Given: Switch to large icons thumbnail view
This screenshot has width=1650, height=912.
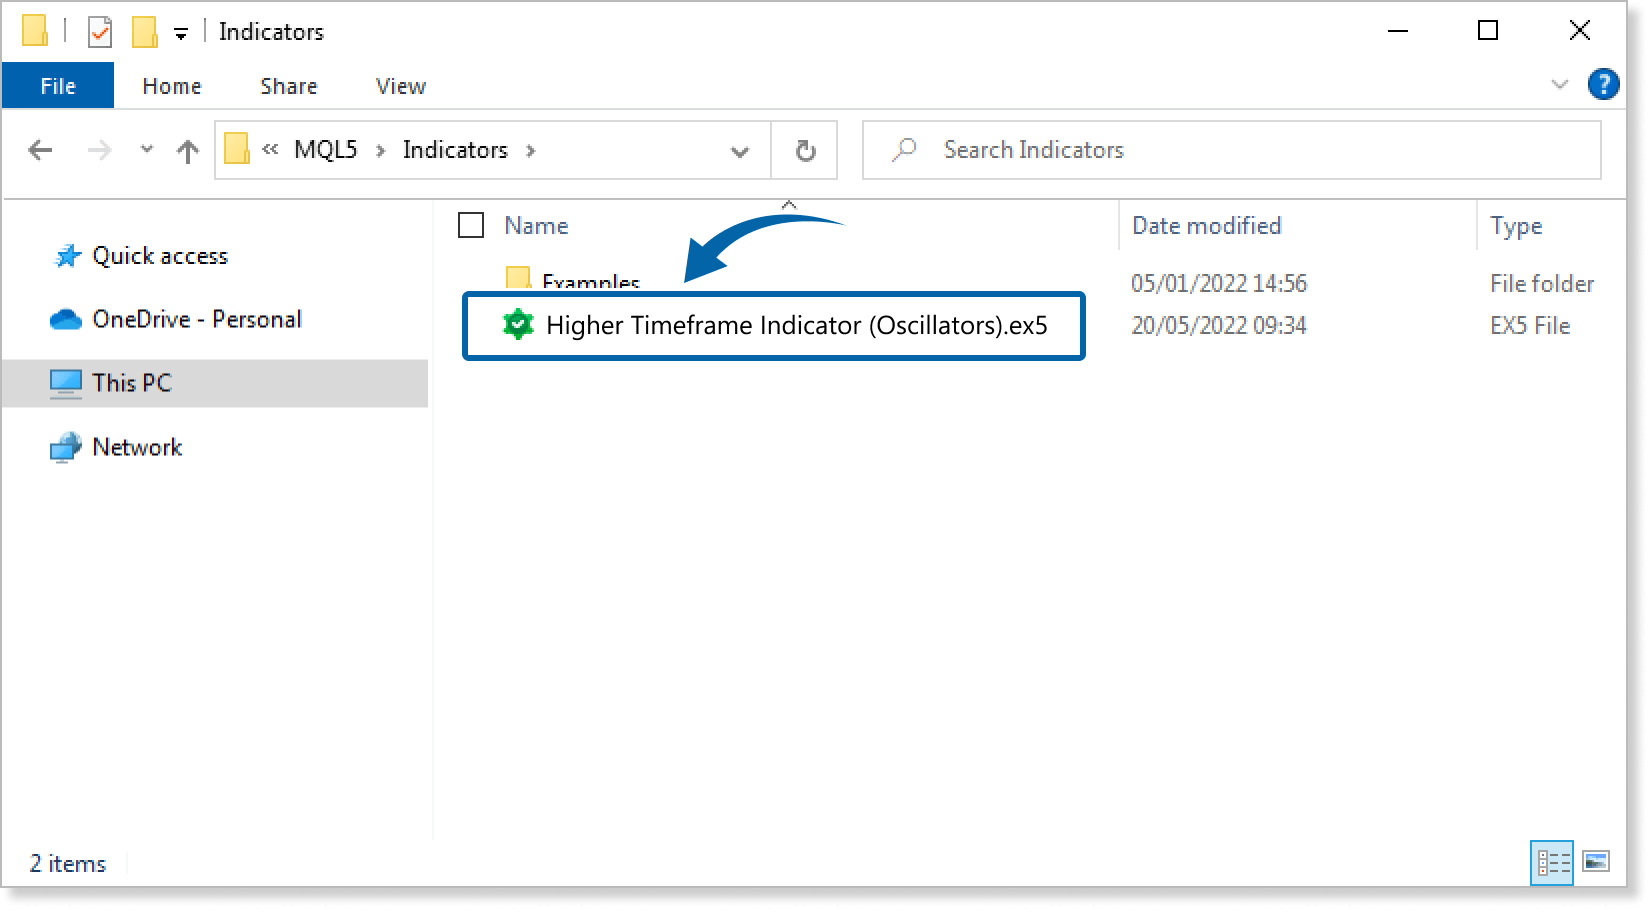Looking at the screenshot, I should pos(1596,862).
